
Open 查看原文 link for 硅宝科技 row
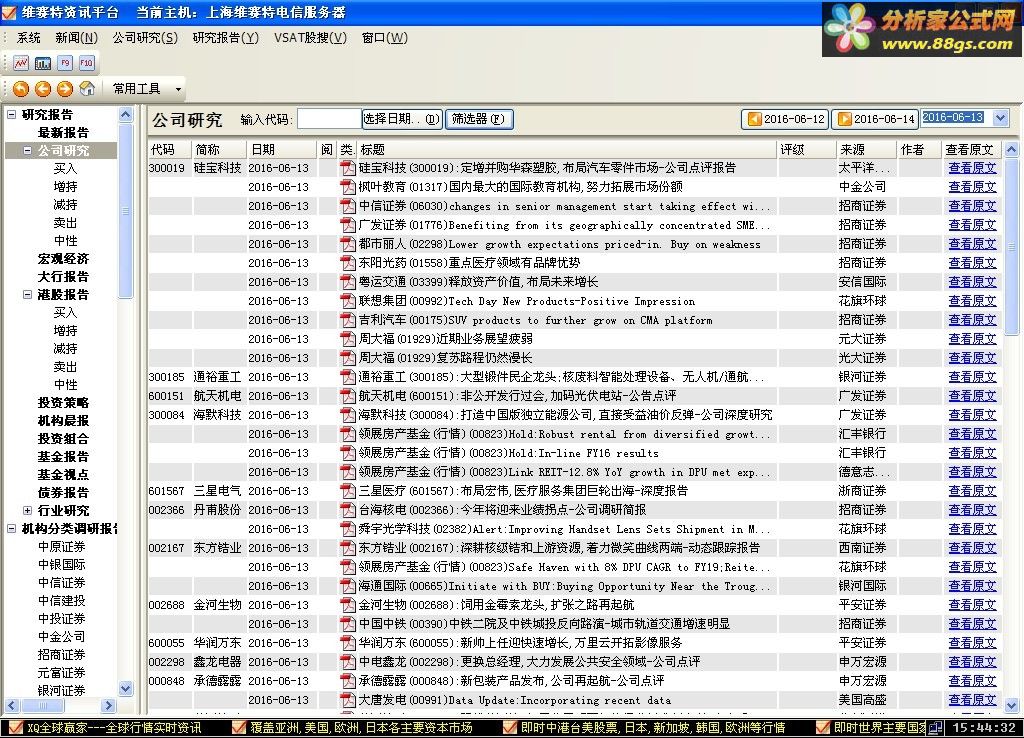tap(972, 168)
